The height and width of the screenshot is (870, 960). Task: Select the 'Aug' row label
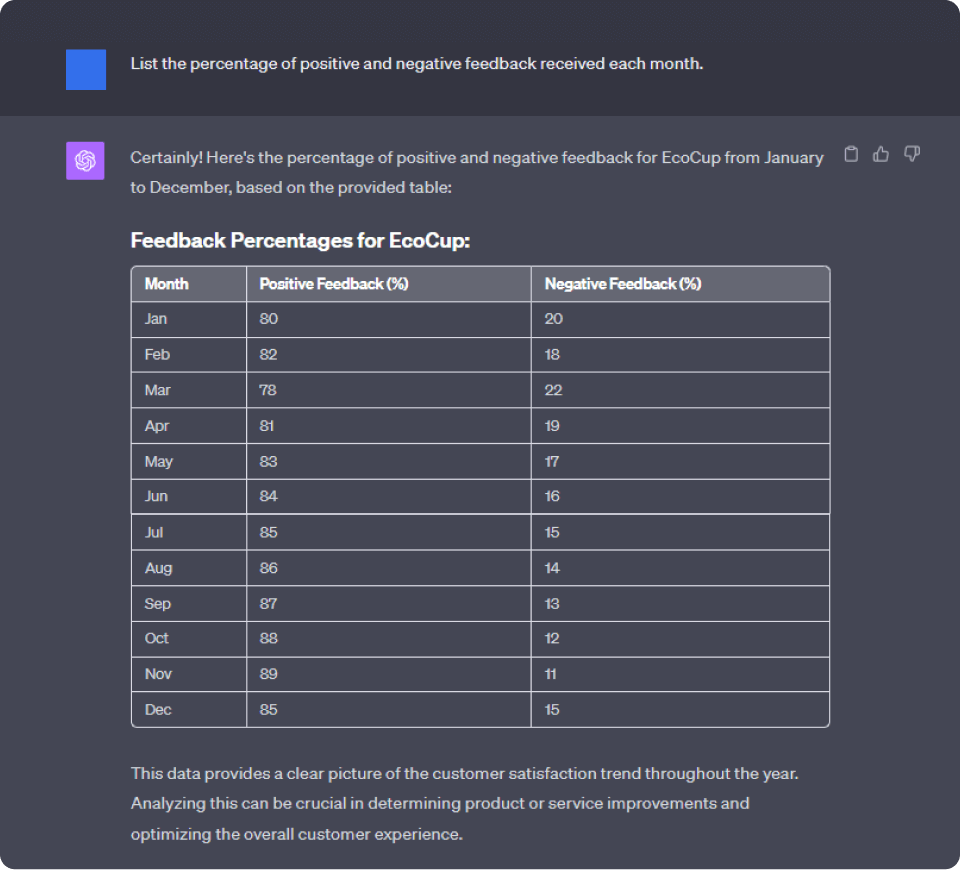tap(159, 568)
